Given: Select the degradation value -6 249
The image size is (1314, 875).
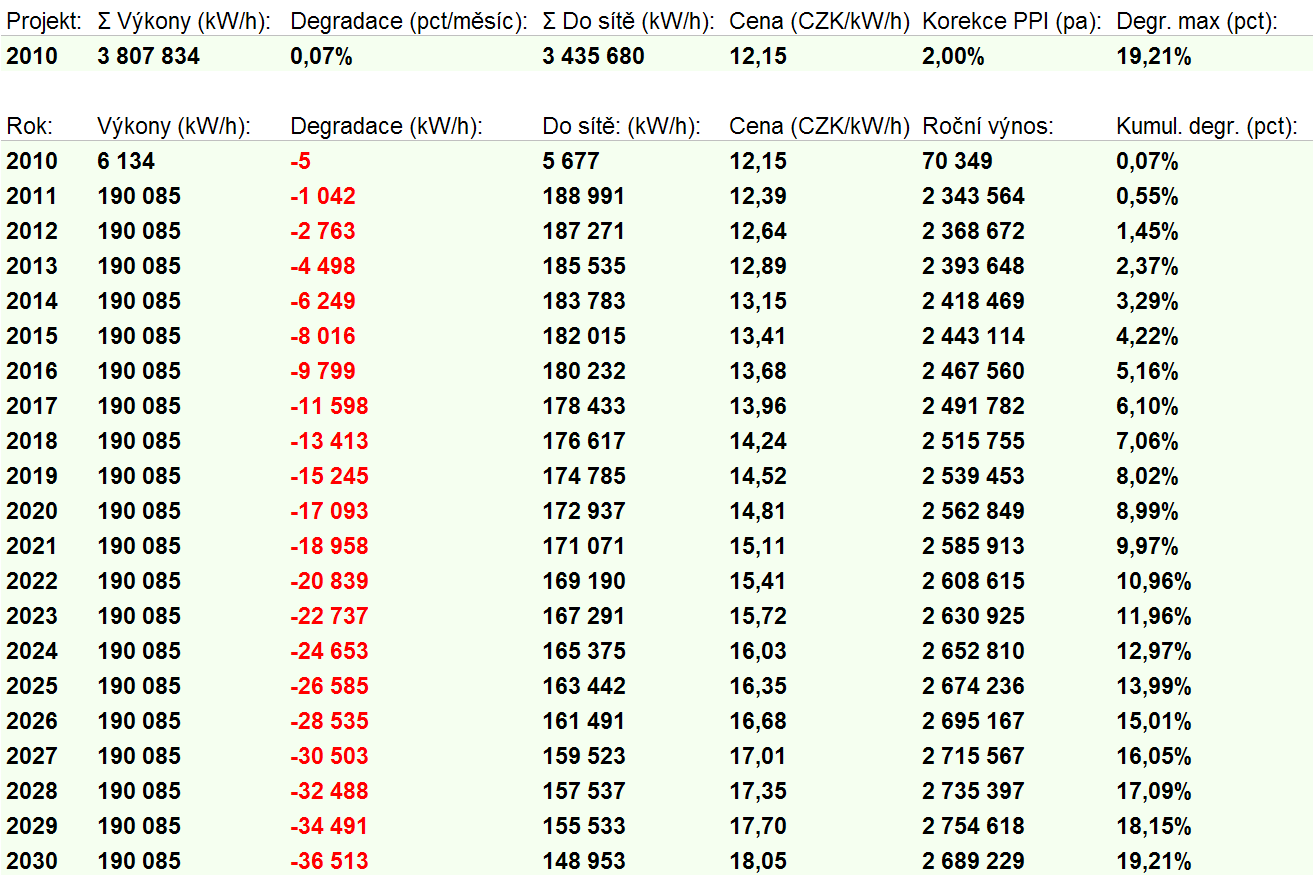Looking at the screenshot, I should coord(322,302).
